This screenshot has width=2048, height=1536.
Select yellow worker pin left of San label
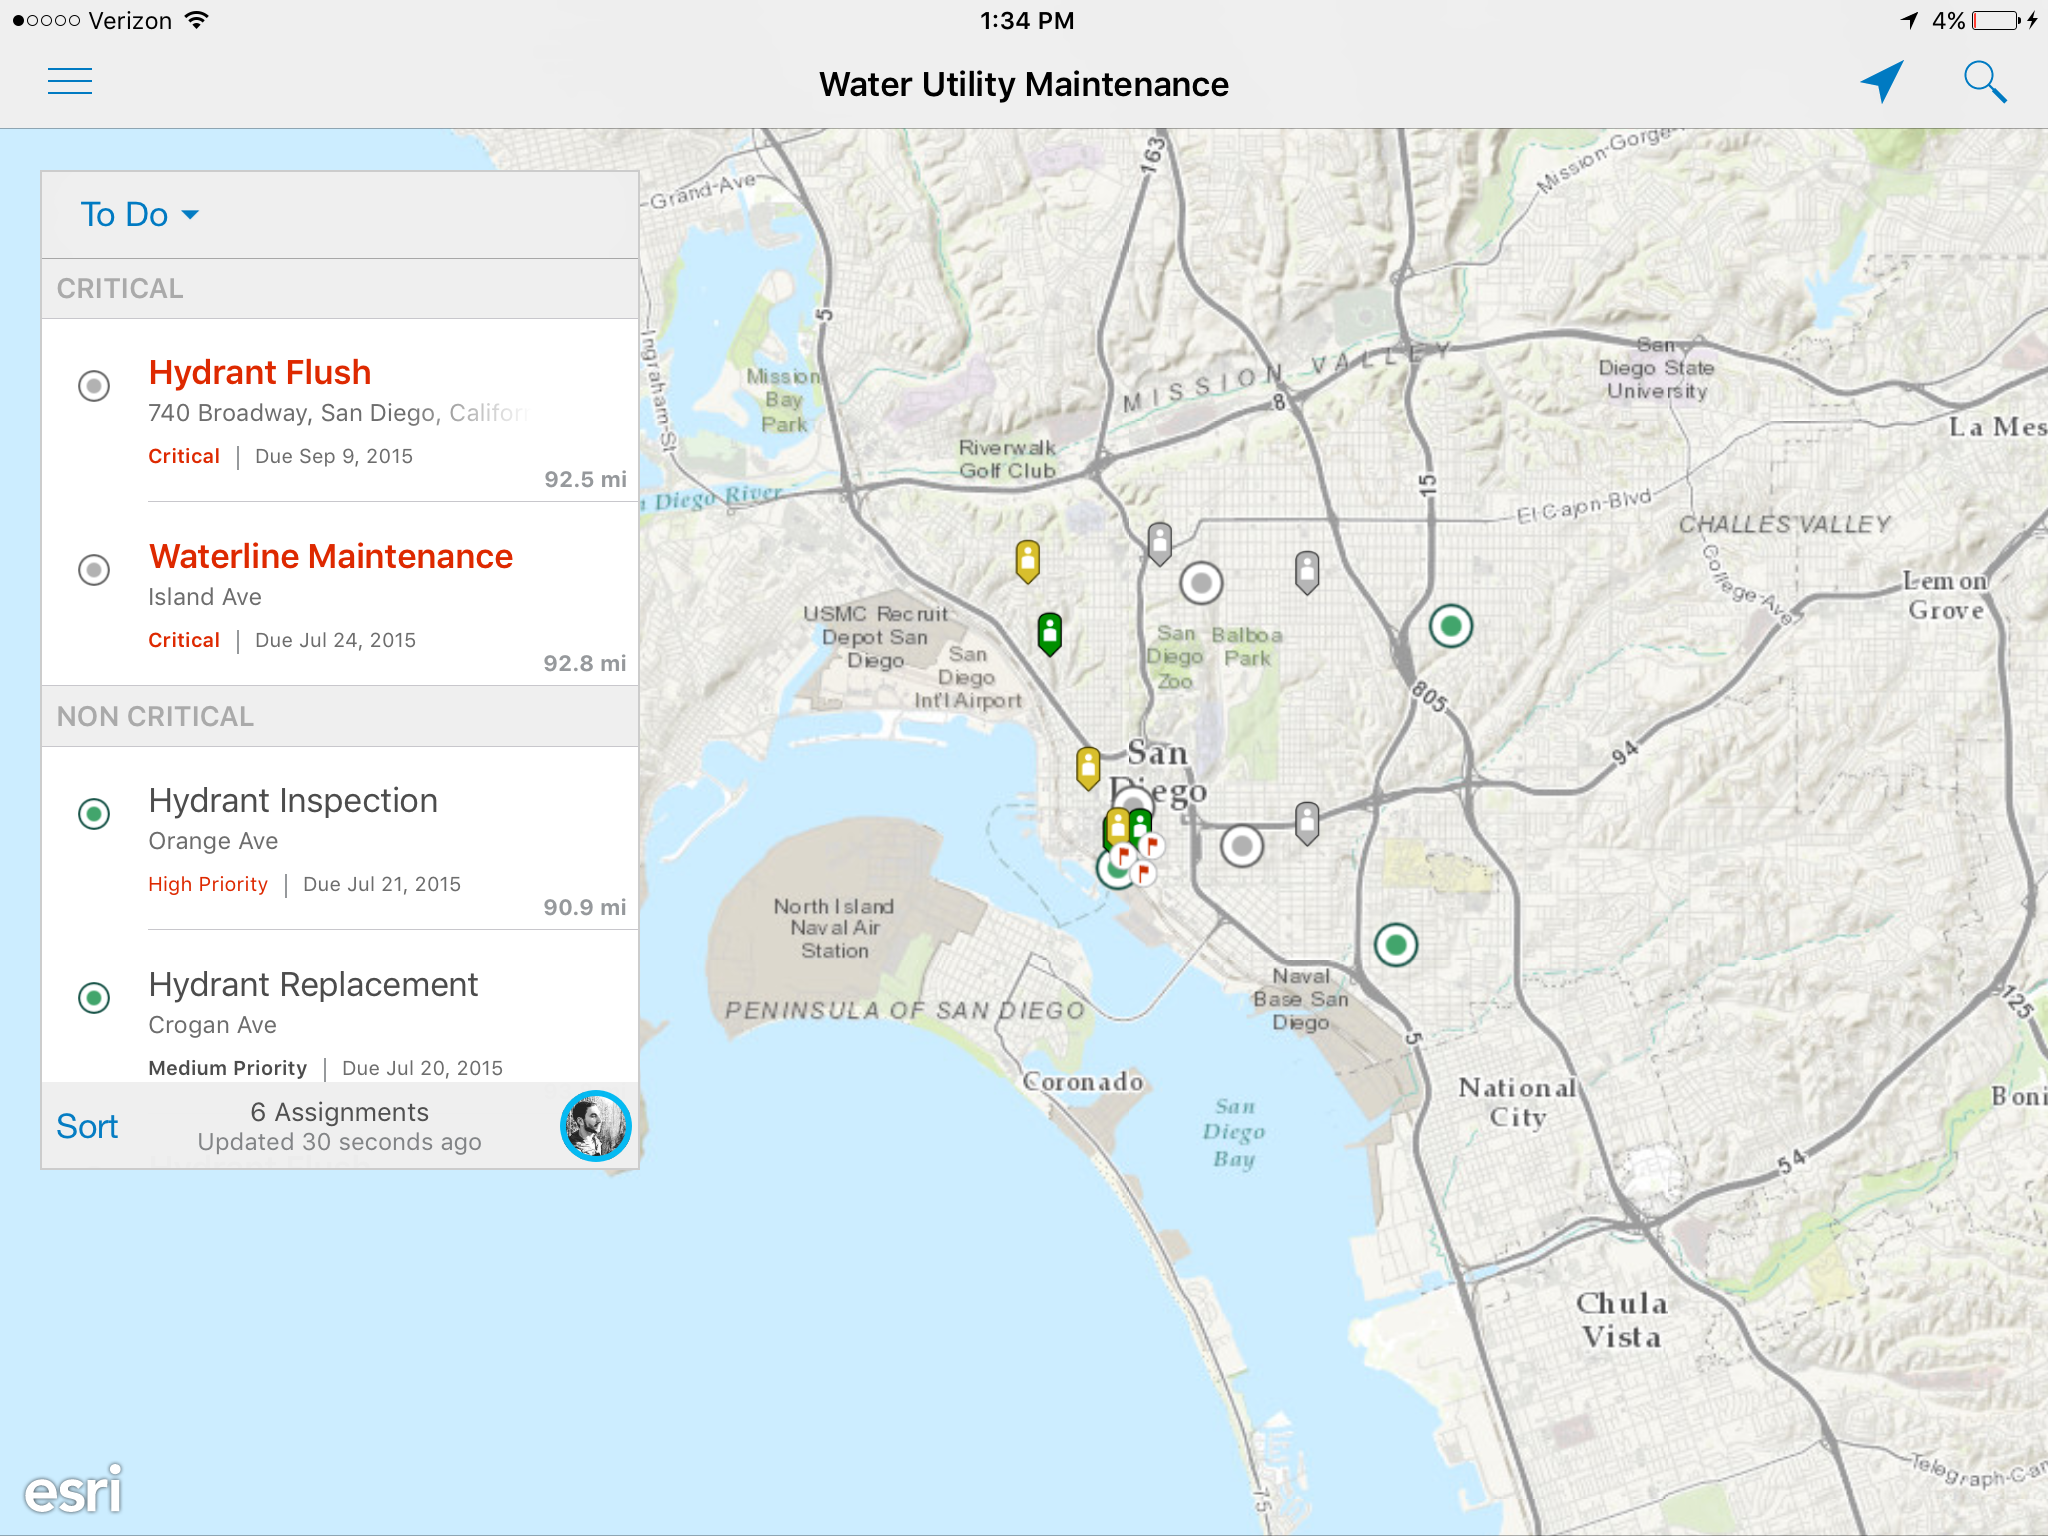click(1088, 767)
